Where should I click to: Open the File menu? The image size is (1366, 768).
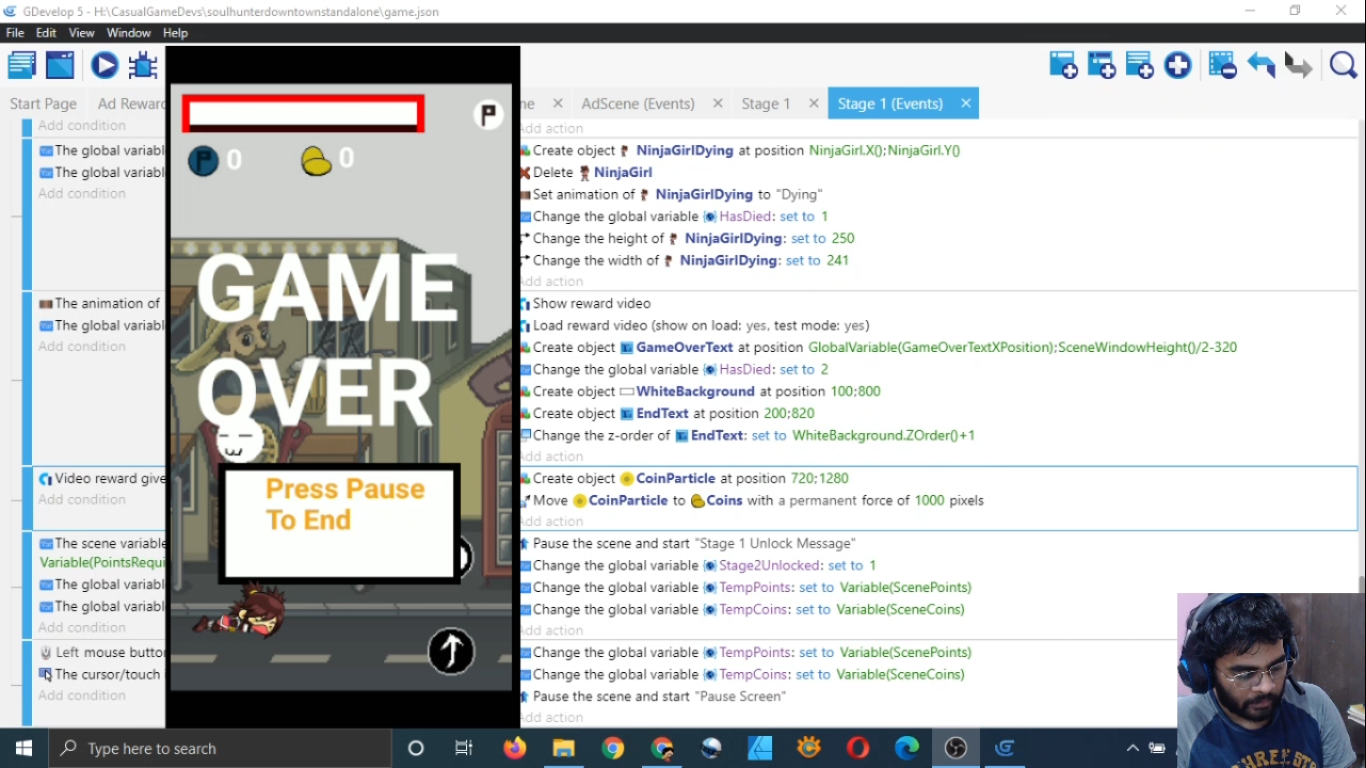[x=15, y=33]
